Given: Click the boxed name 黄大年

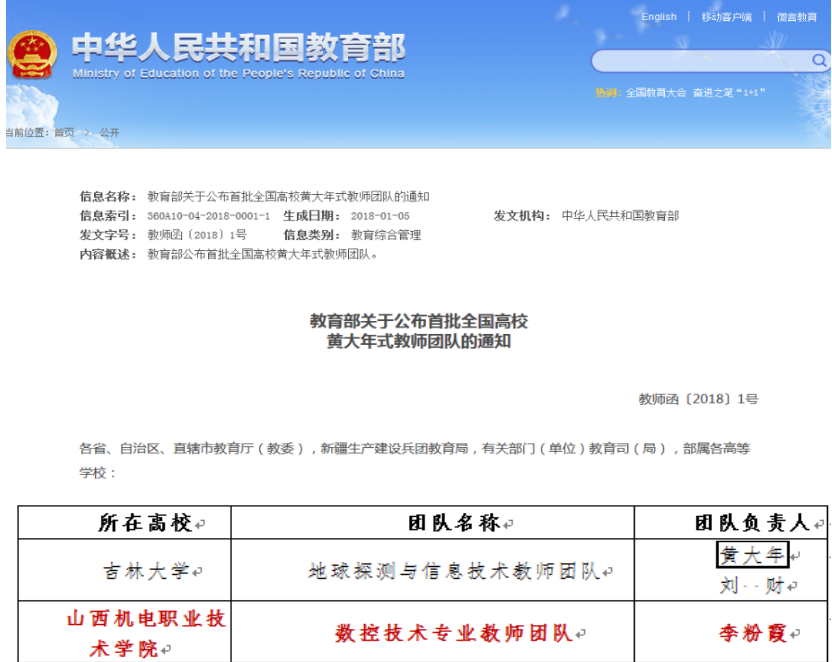Looking at the screenshot, I should pos(753,555).
